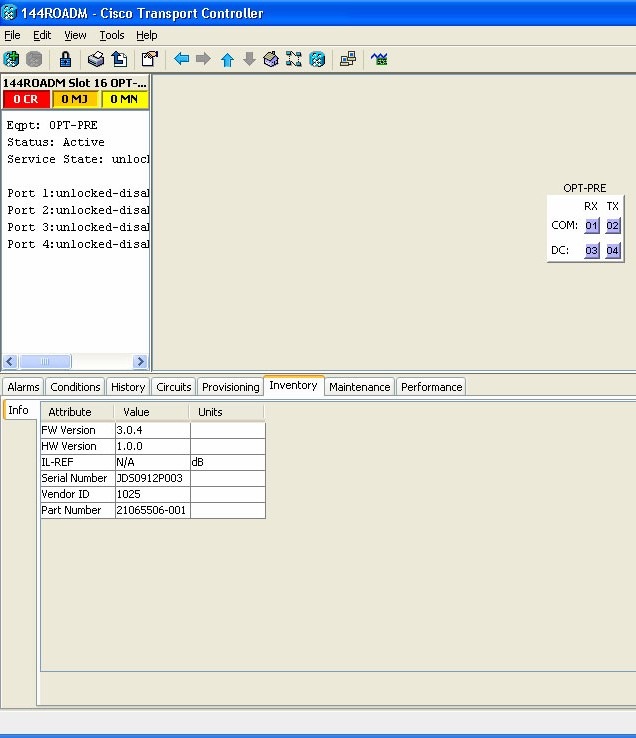Click the Status: Active line
Screen dimensions: 636x738
56,142
